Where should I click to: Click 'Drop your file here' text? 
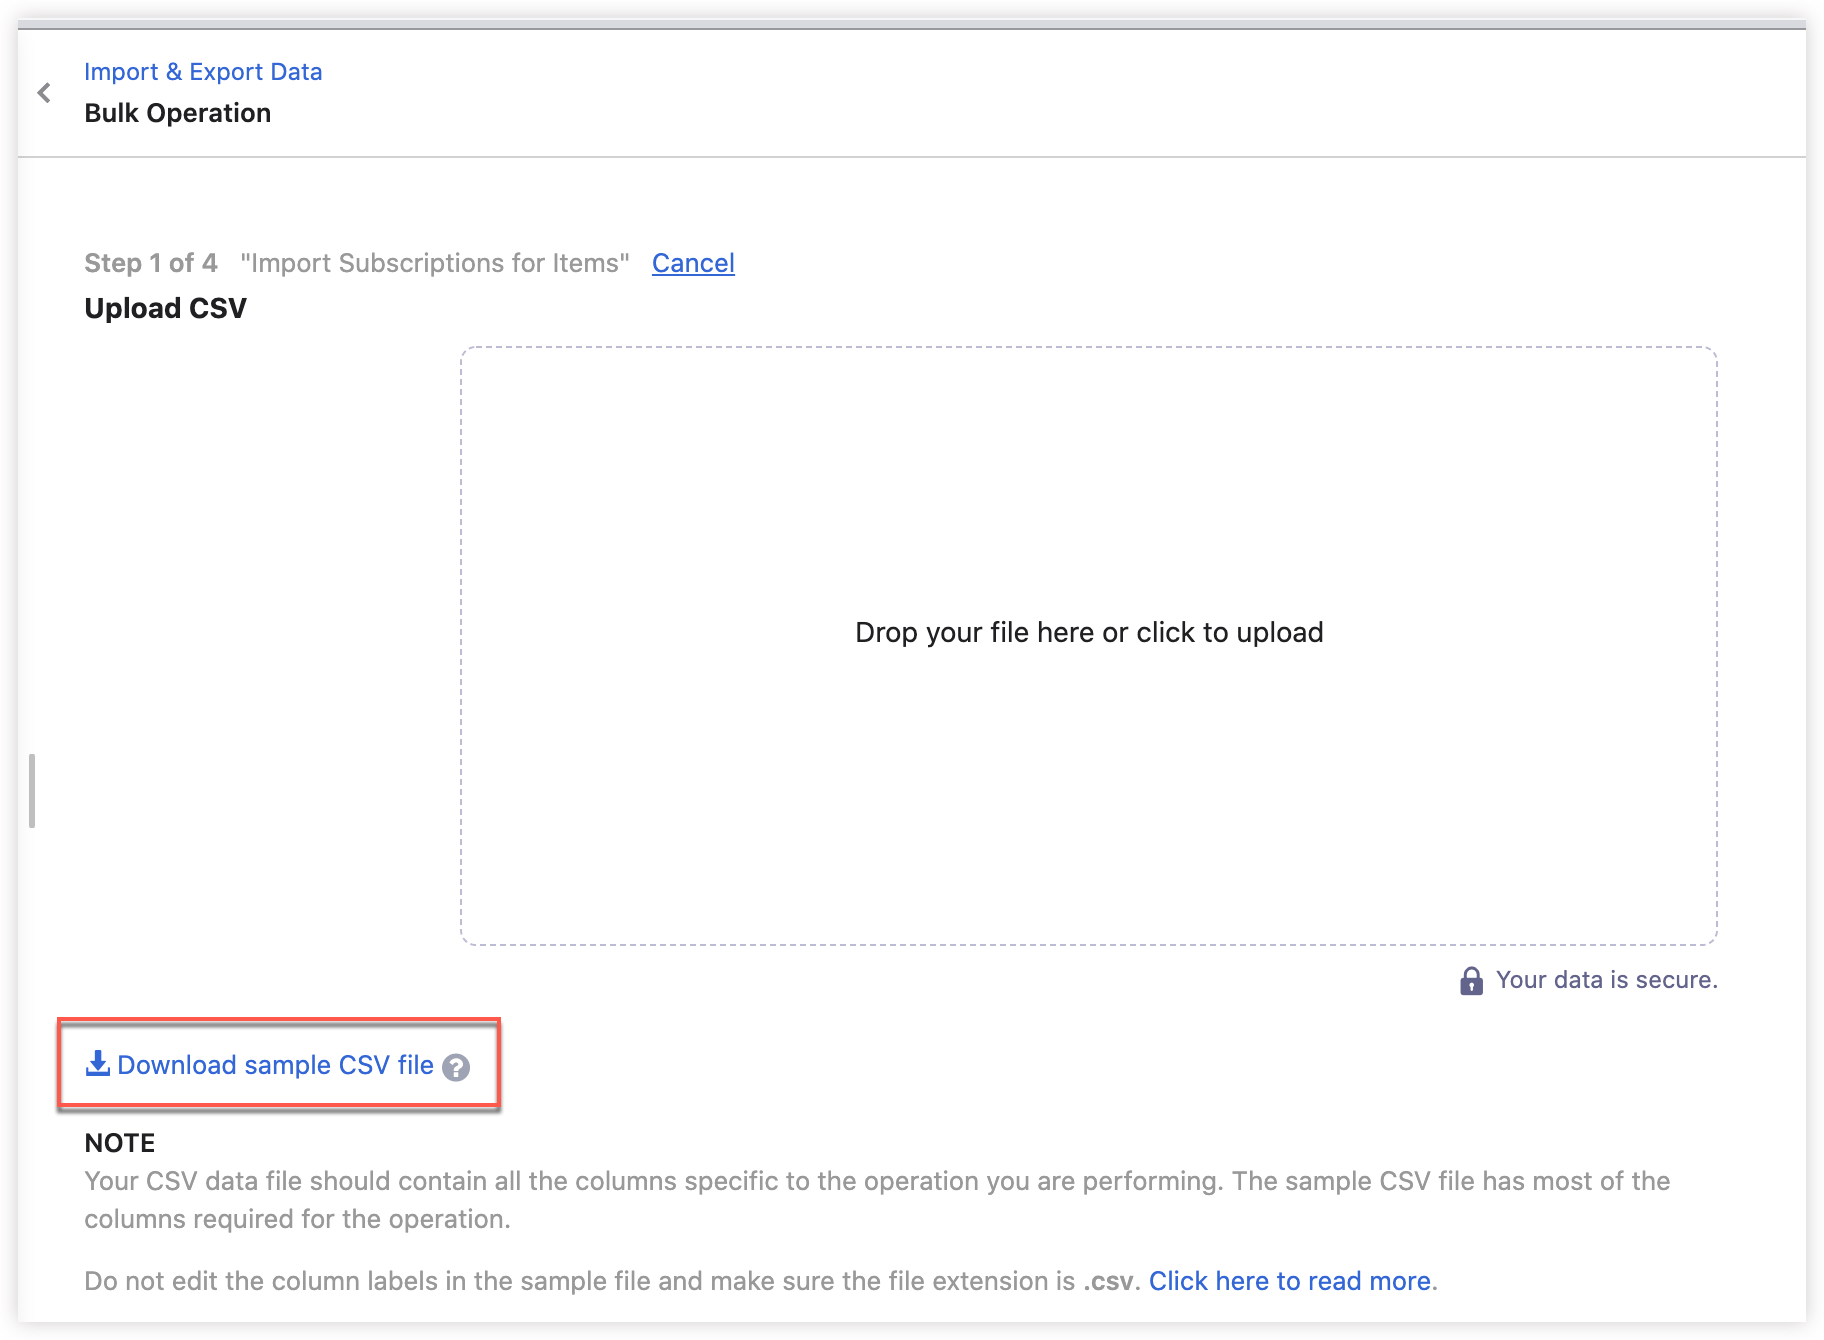[1088, 632]
